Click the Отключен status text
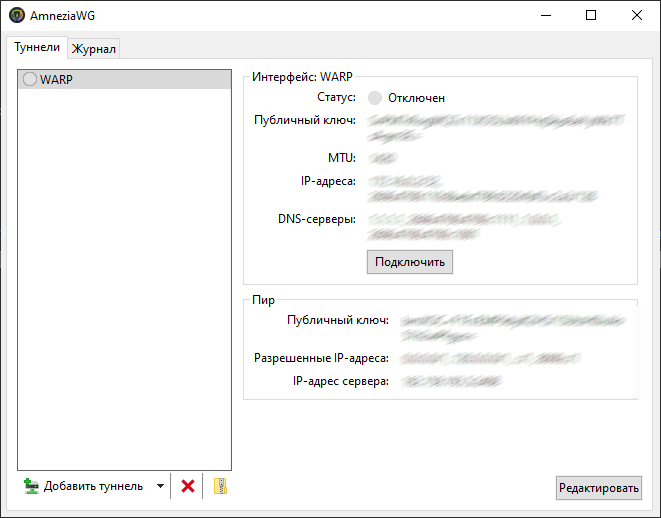This screenshot has height=518, width=661. click(416, 98)
